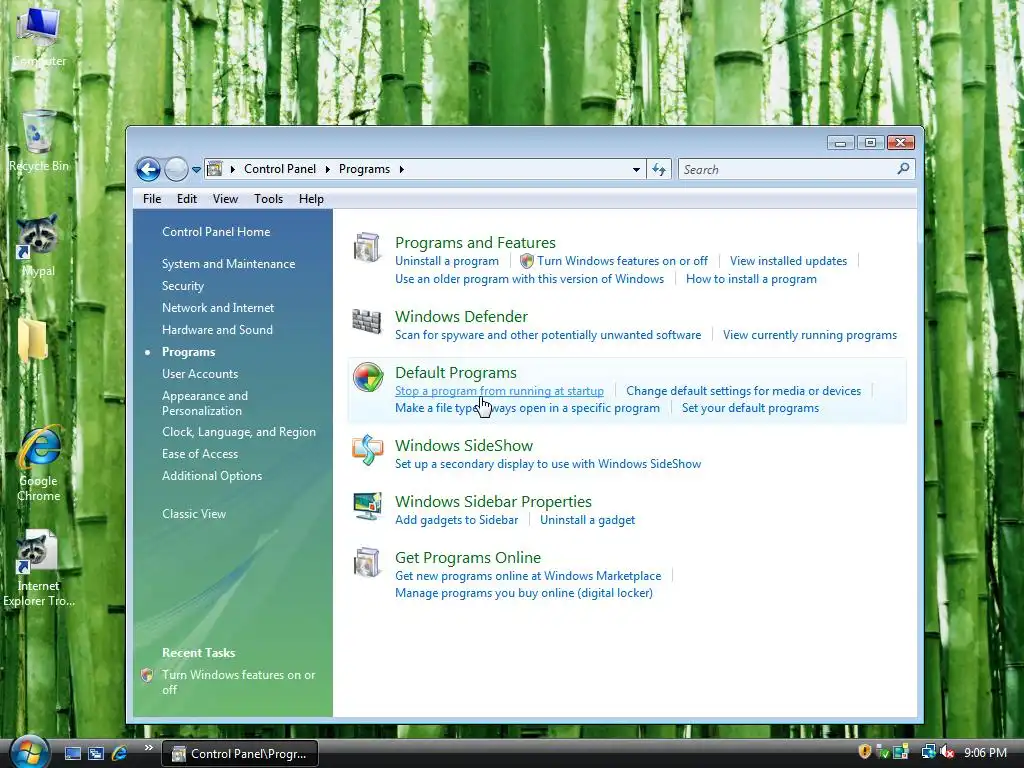Select the folder icon on the desktop

point(33,340)
